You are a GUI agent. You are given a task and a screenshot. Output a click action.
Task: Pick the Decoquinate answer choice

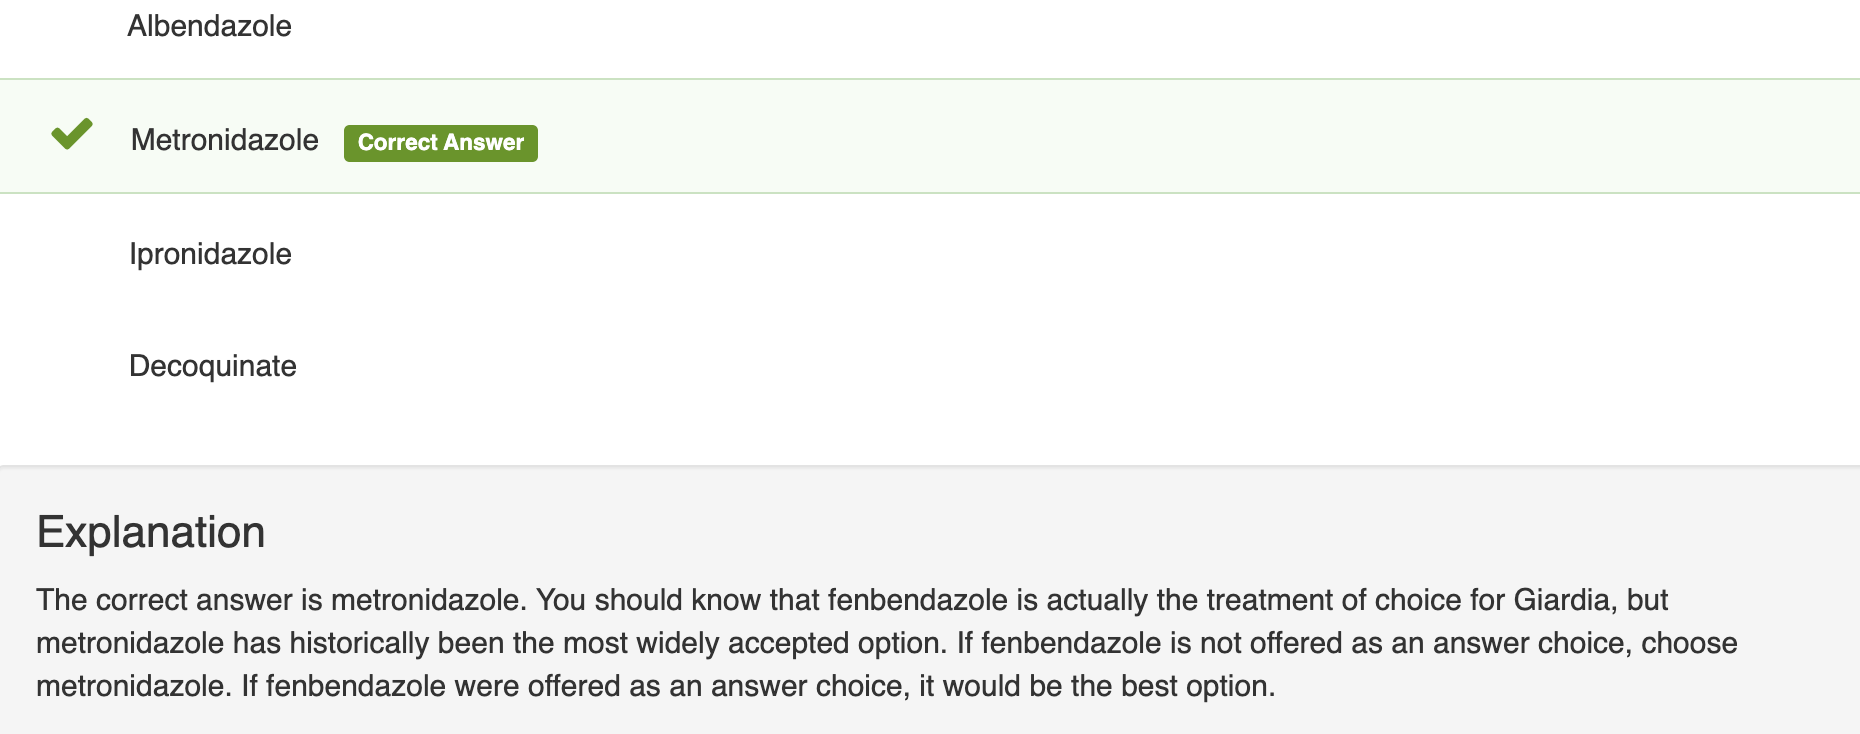point(213,366)
